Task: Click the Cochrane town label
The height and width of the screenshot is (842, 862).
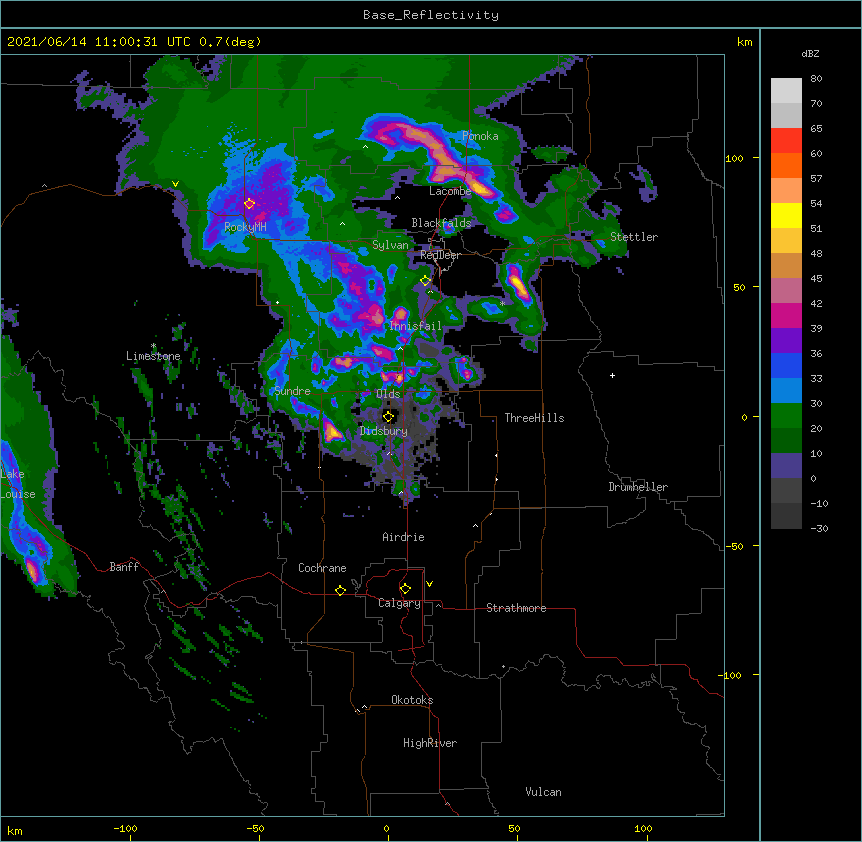Action: (x=322, y=568)
